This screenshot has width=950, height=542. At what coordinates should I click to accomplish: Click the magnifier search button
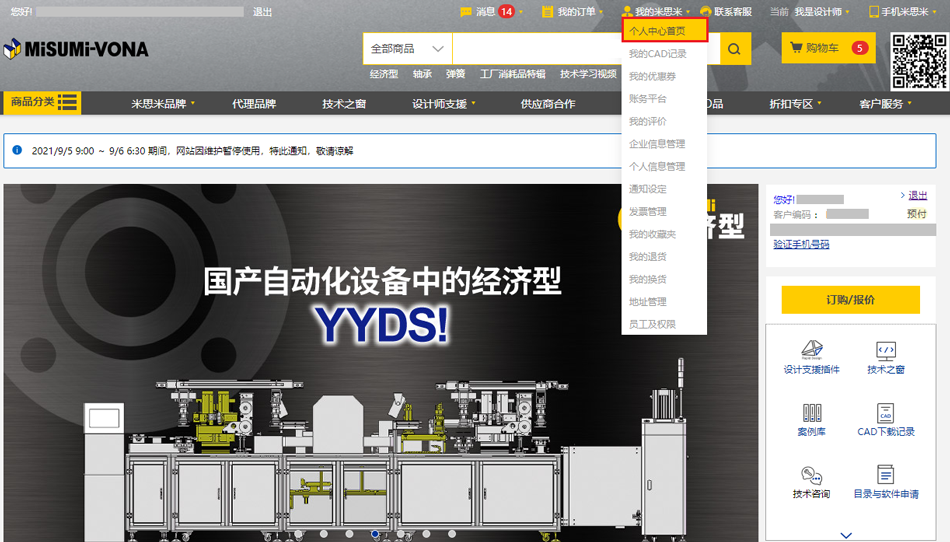point(734,49)
